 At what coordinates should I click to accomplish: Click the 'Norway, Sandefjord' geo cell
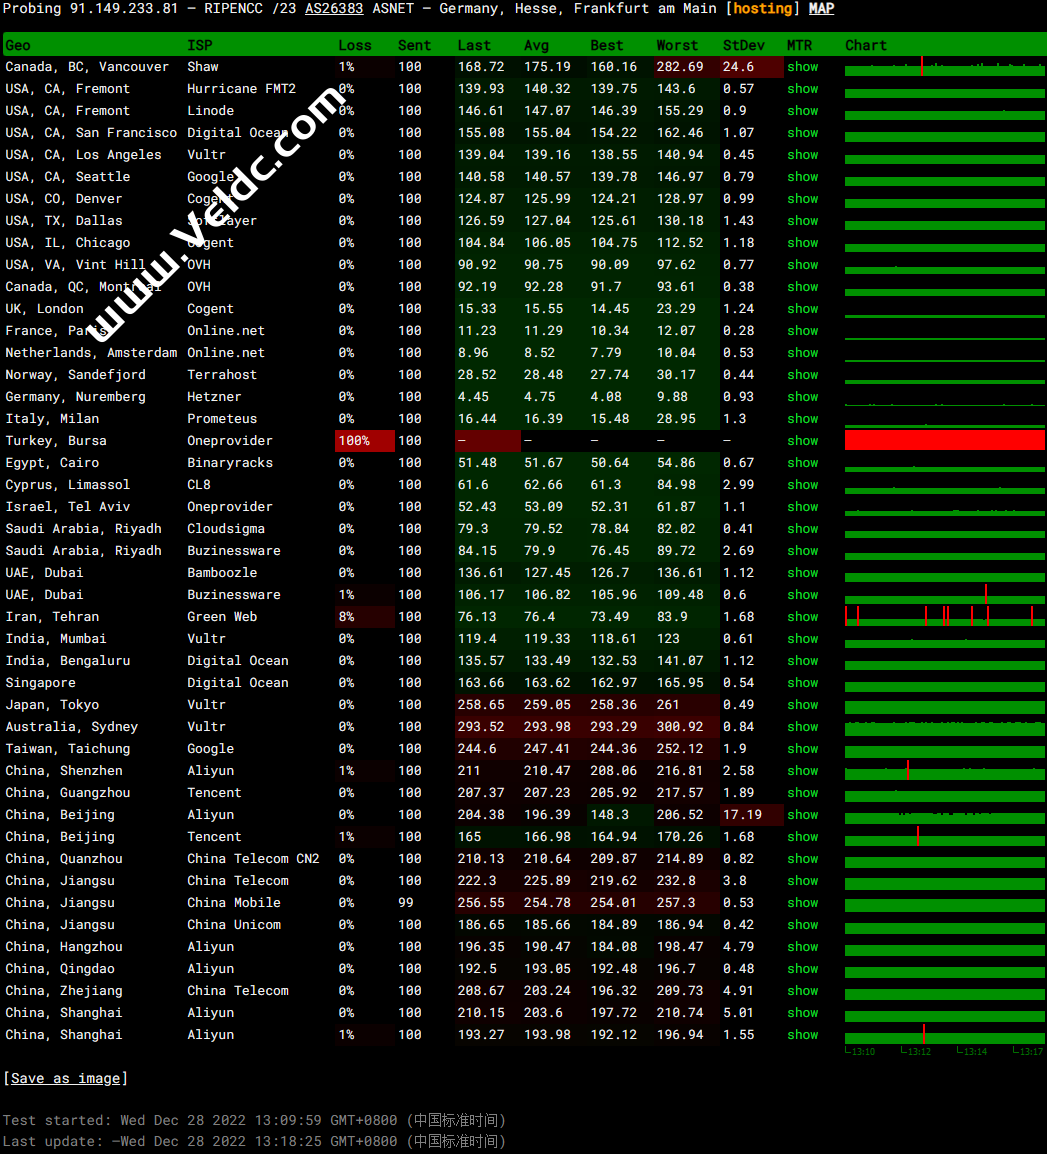coord(76,375)
